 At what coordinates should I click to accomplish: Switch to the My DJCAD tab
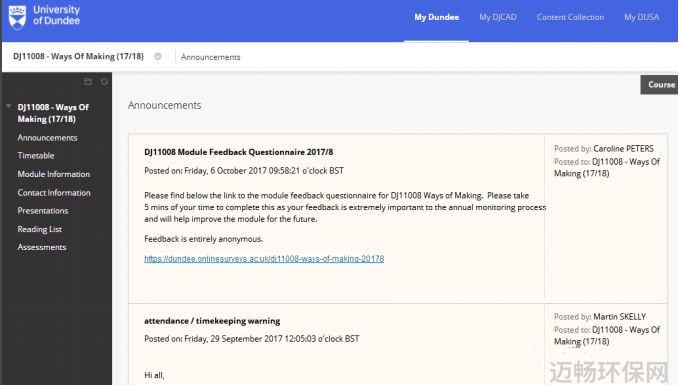(x=498, y=17)
